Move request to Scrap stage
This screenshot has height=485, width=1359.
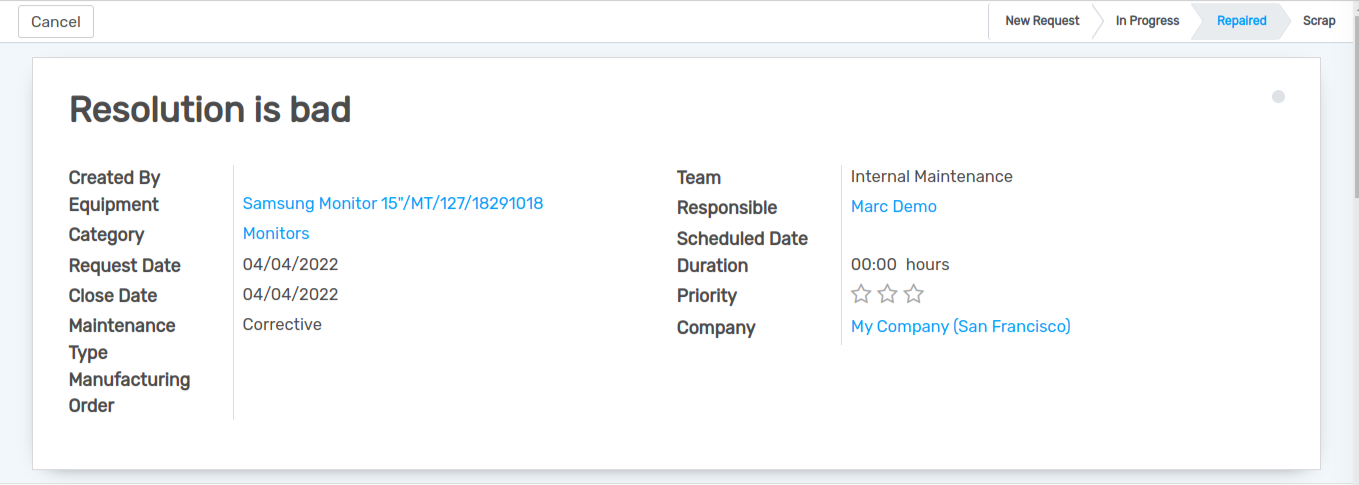click(x=1318, y=21)
